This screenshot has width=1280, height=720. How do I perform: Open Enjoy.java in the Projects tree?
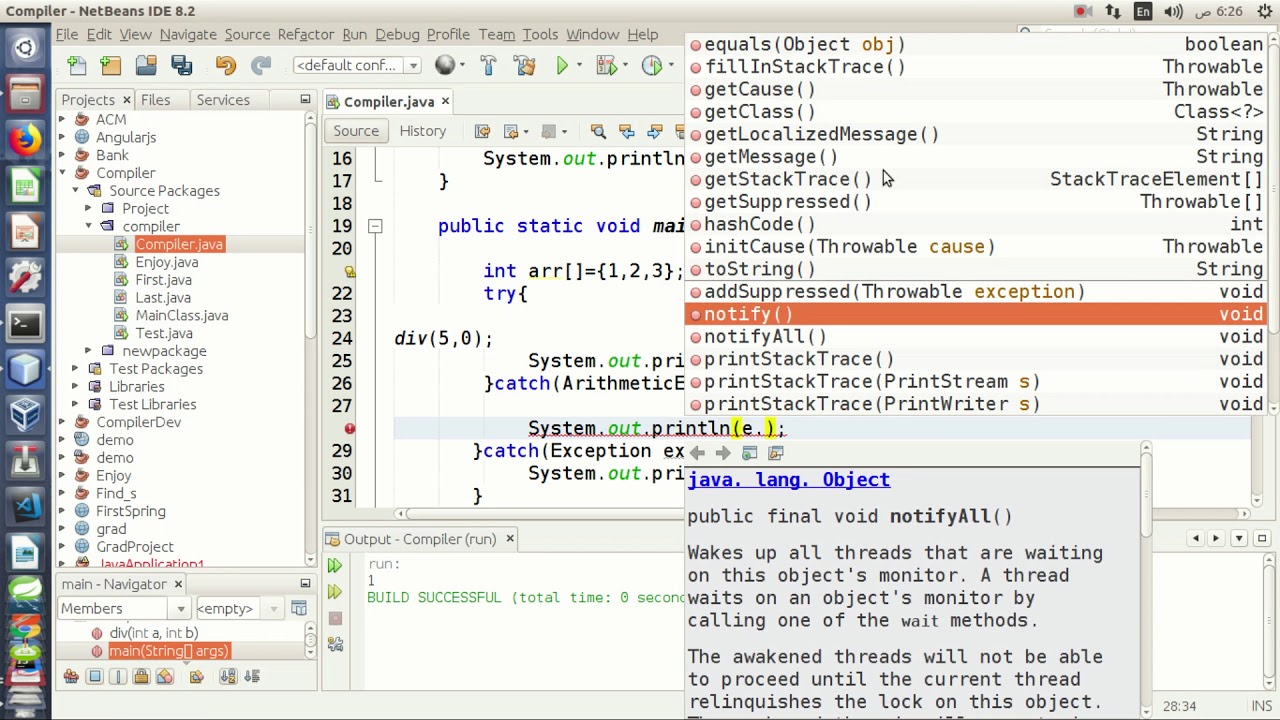(167, 262)
